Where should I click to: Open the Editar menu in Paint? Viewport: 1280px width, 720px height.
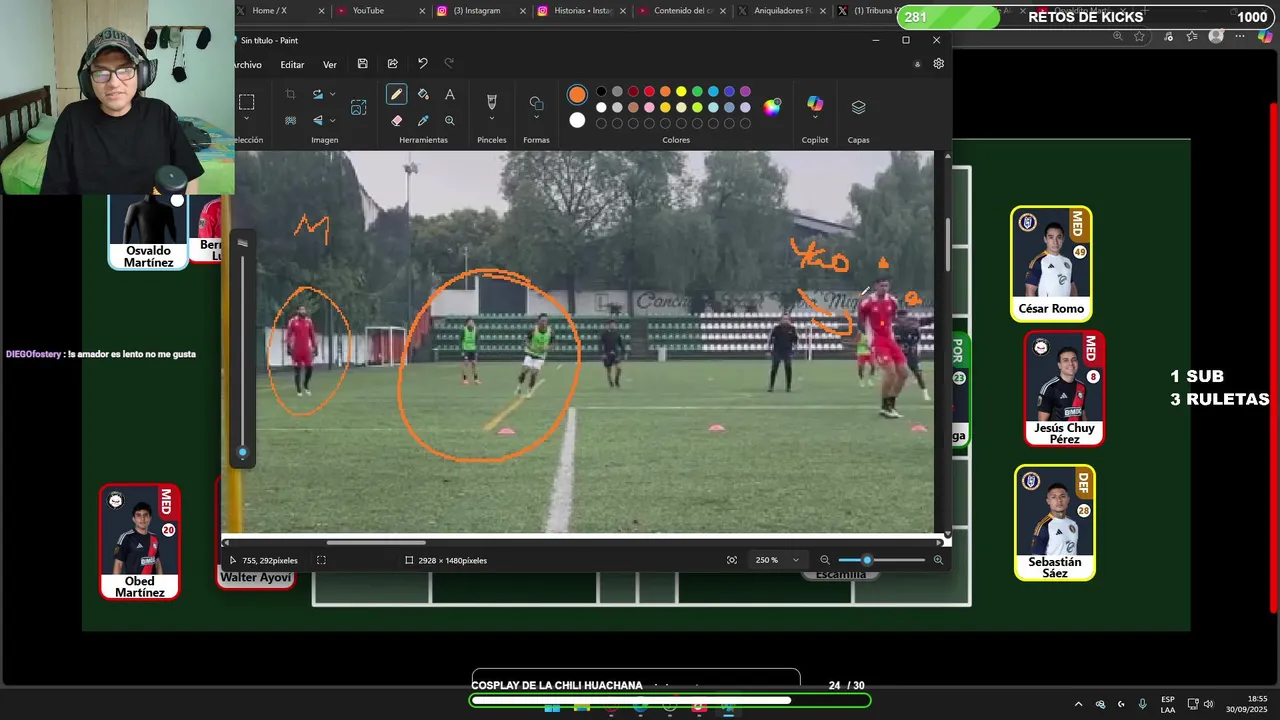[292, 65]
